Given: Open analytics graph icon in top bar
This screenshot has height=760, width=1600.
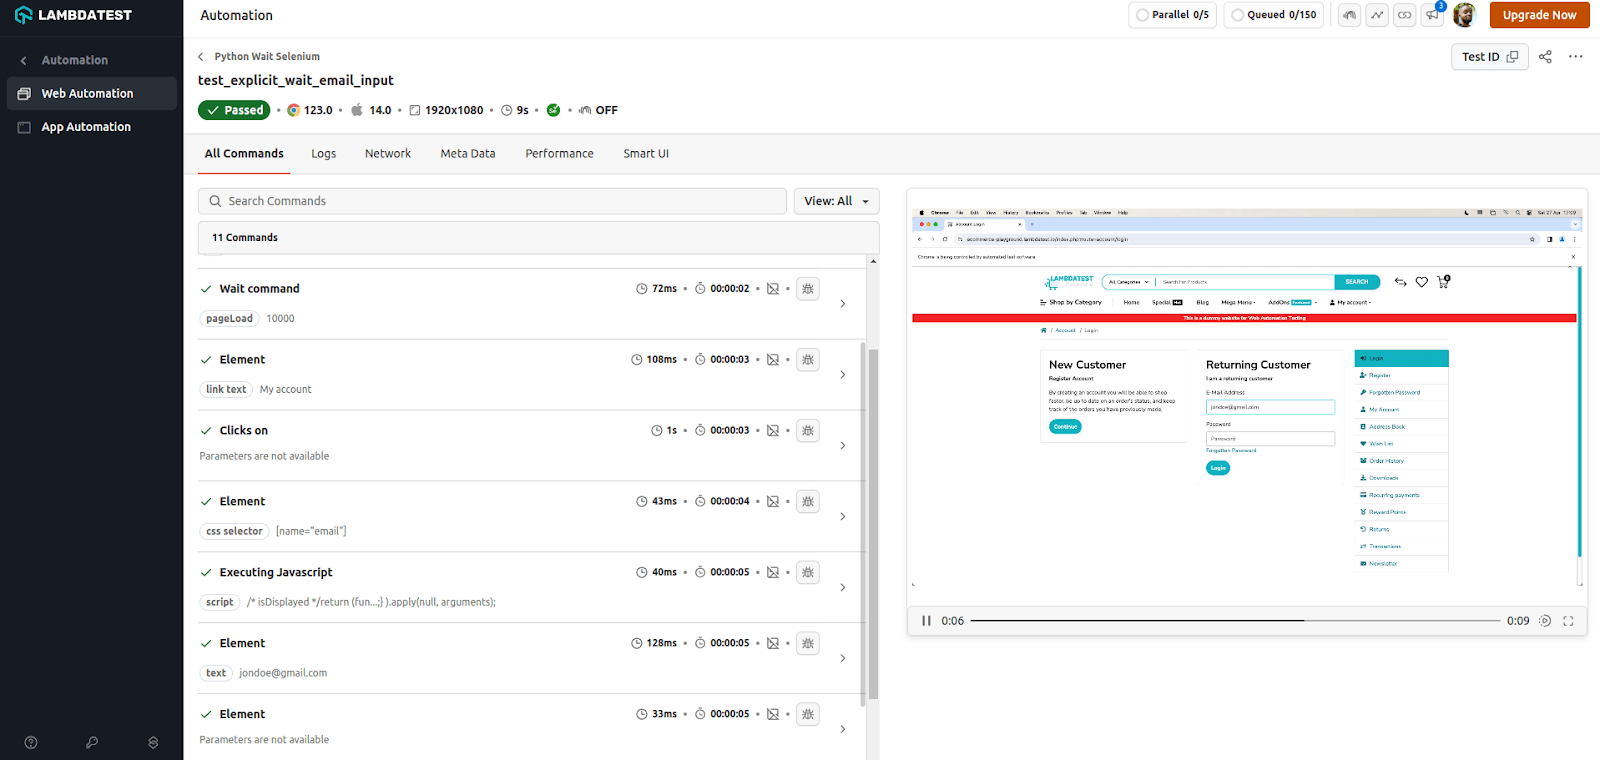Looking at the screenshot, I should 1378,15.
